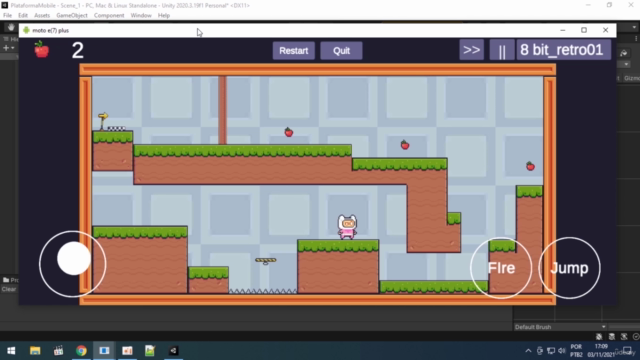Open the Component menu in Unity
This screenshot has height=360, width=640.
[109, 16]
